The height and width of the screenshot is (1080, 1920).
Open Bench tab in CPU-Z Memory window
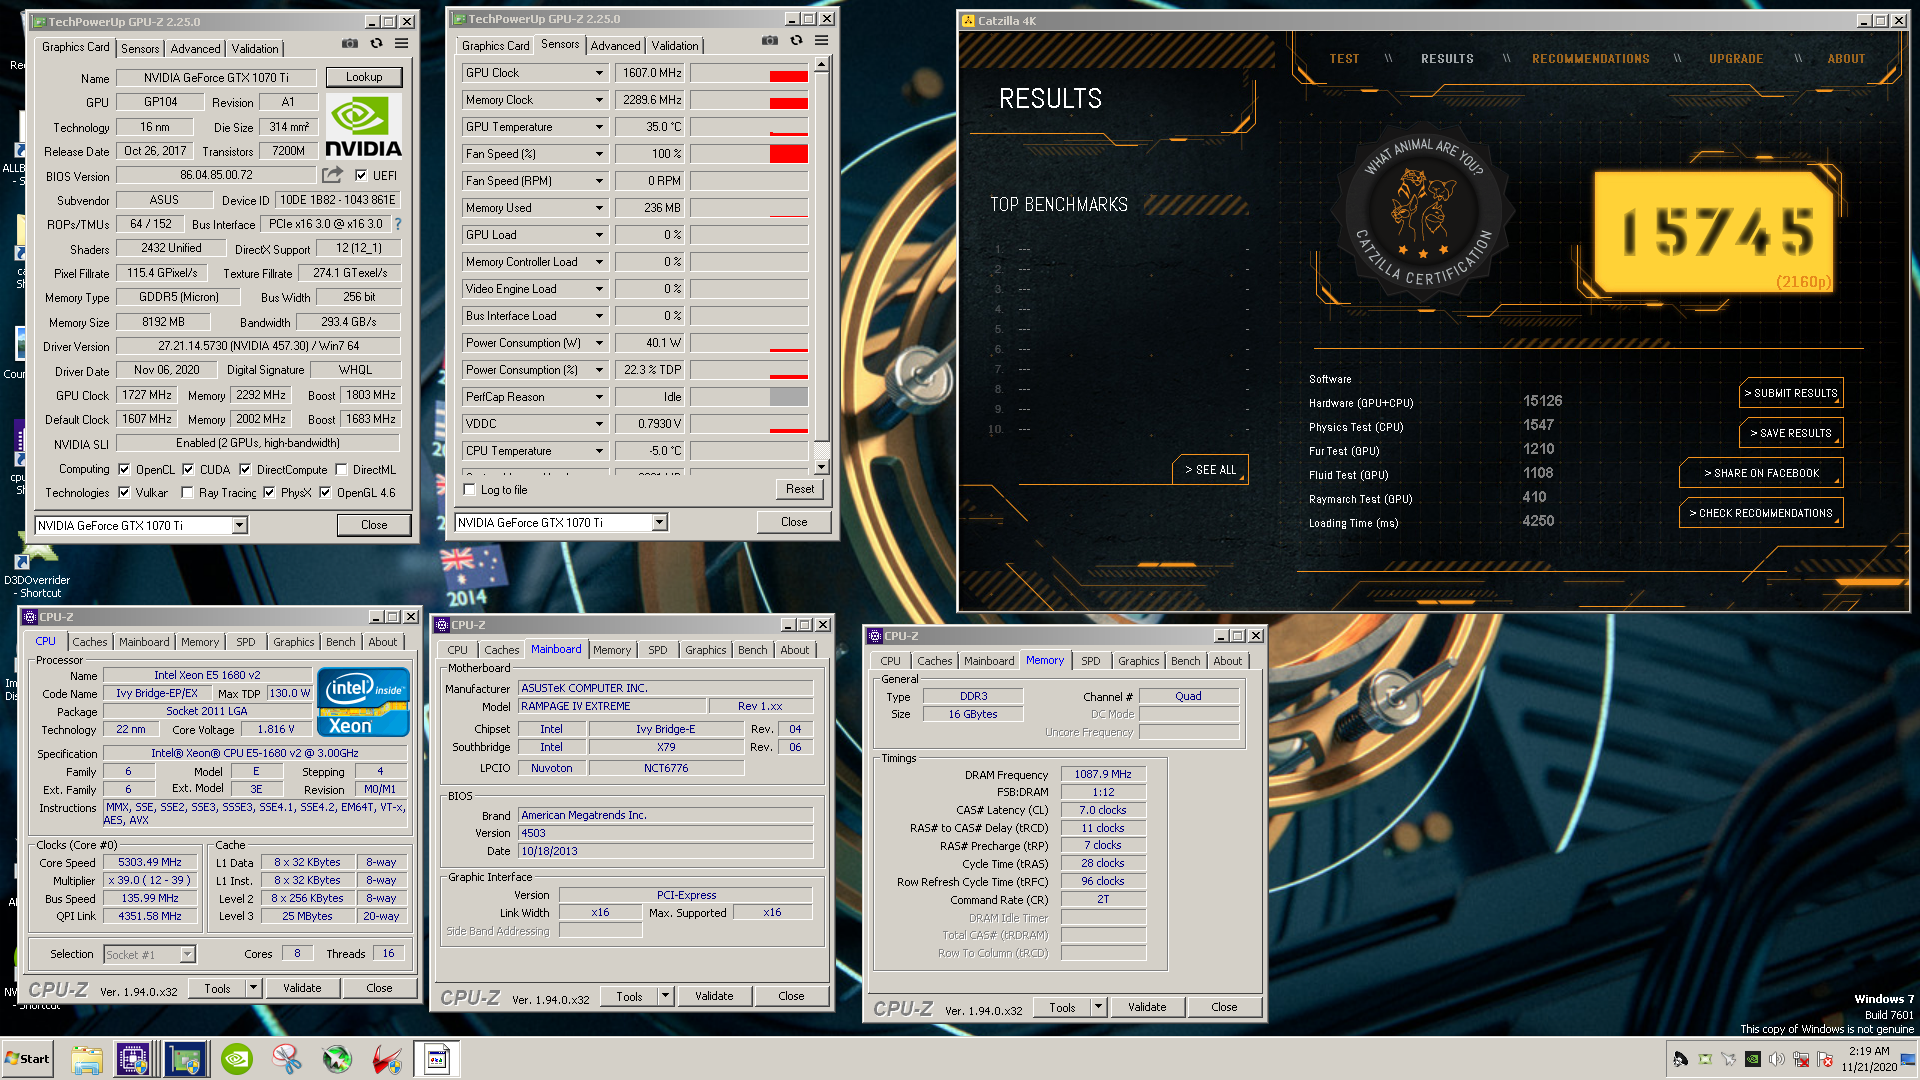tap(1185, 661)
